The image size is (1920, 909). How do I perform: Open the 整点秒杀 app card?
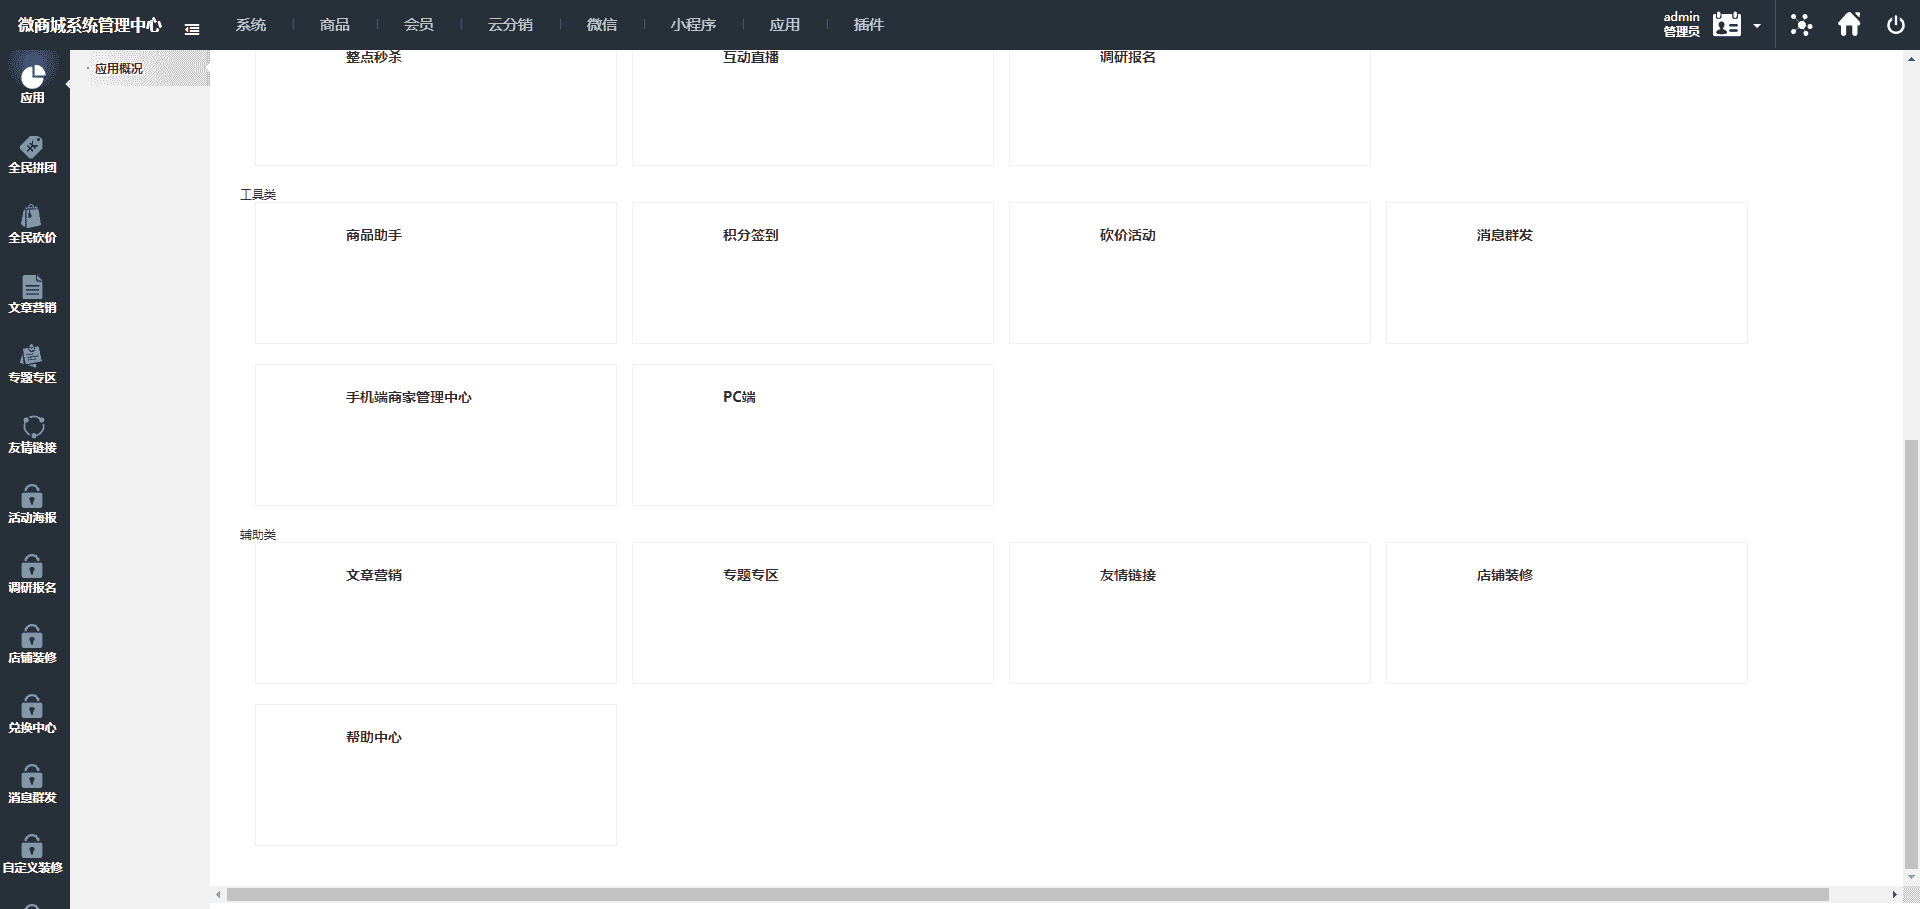436,107
